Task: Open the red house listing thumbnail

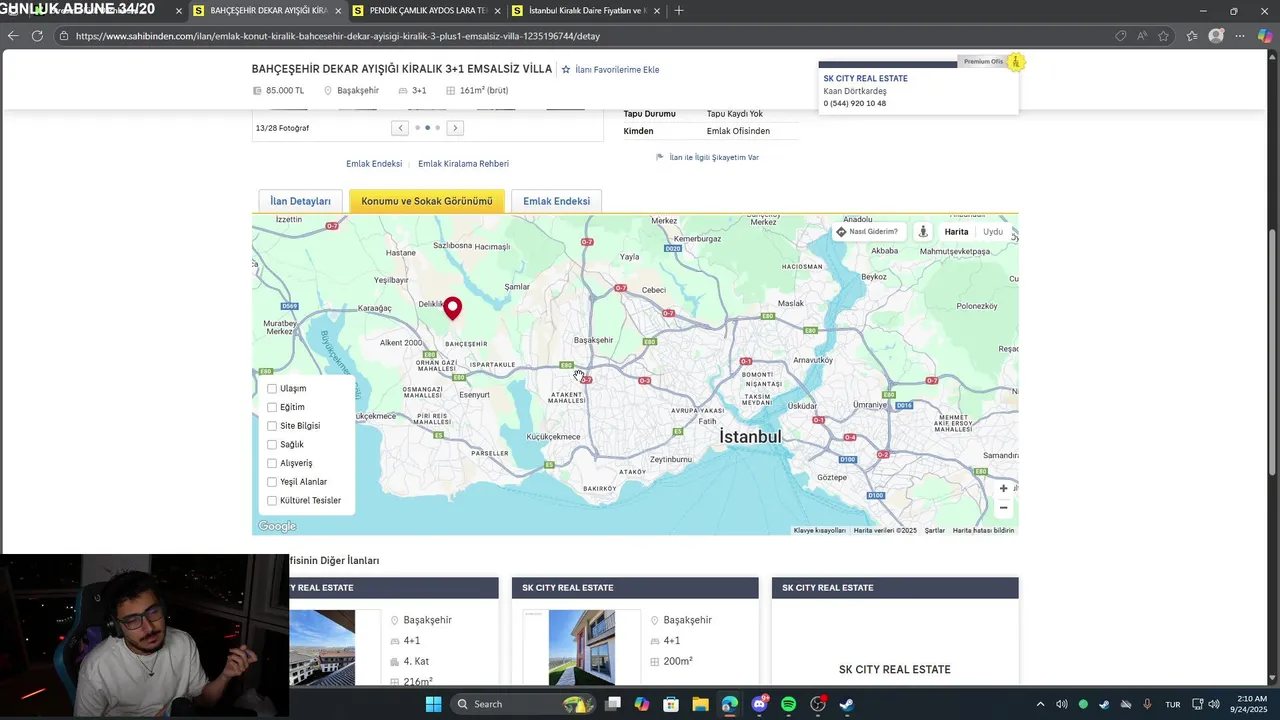Action: (x=581, y=647)
